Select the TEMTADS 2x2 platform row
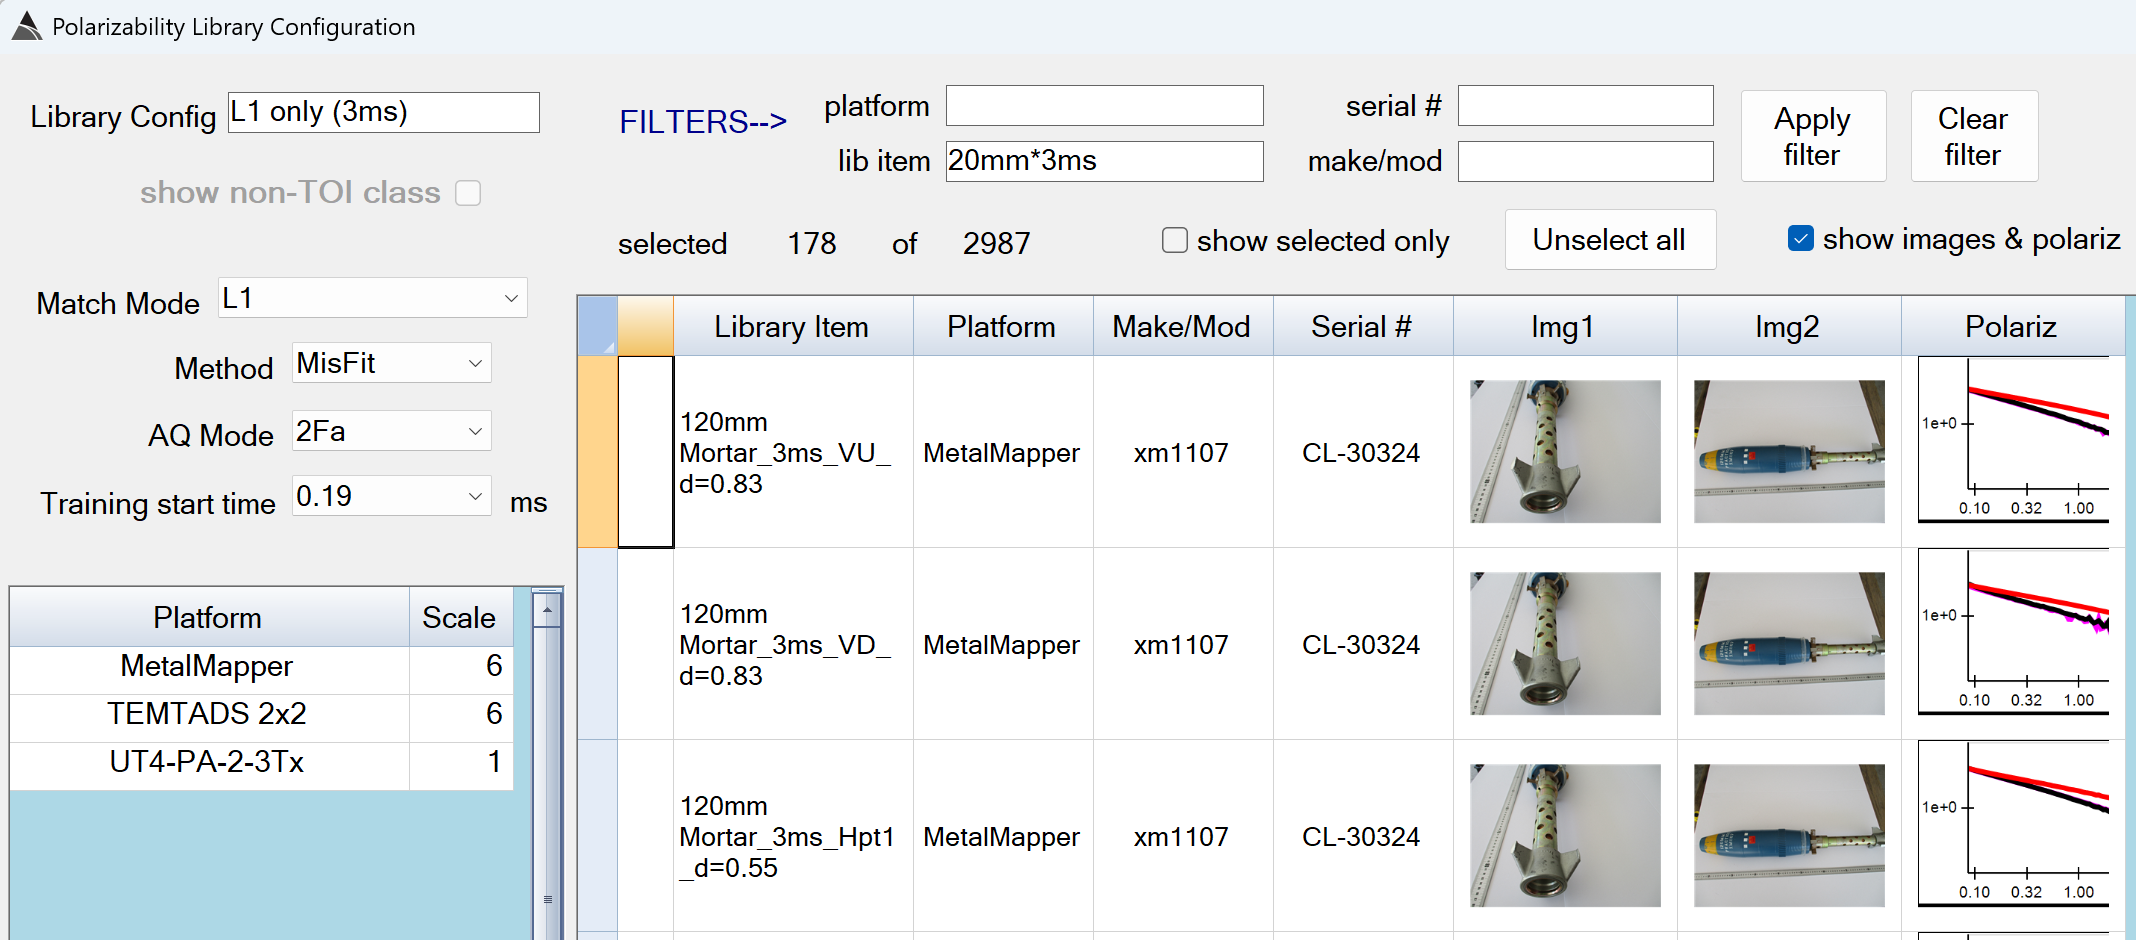 [x=207, y=714]
